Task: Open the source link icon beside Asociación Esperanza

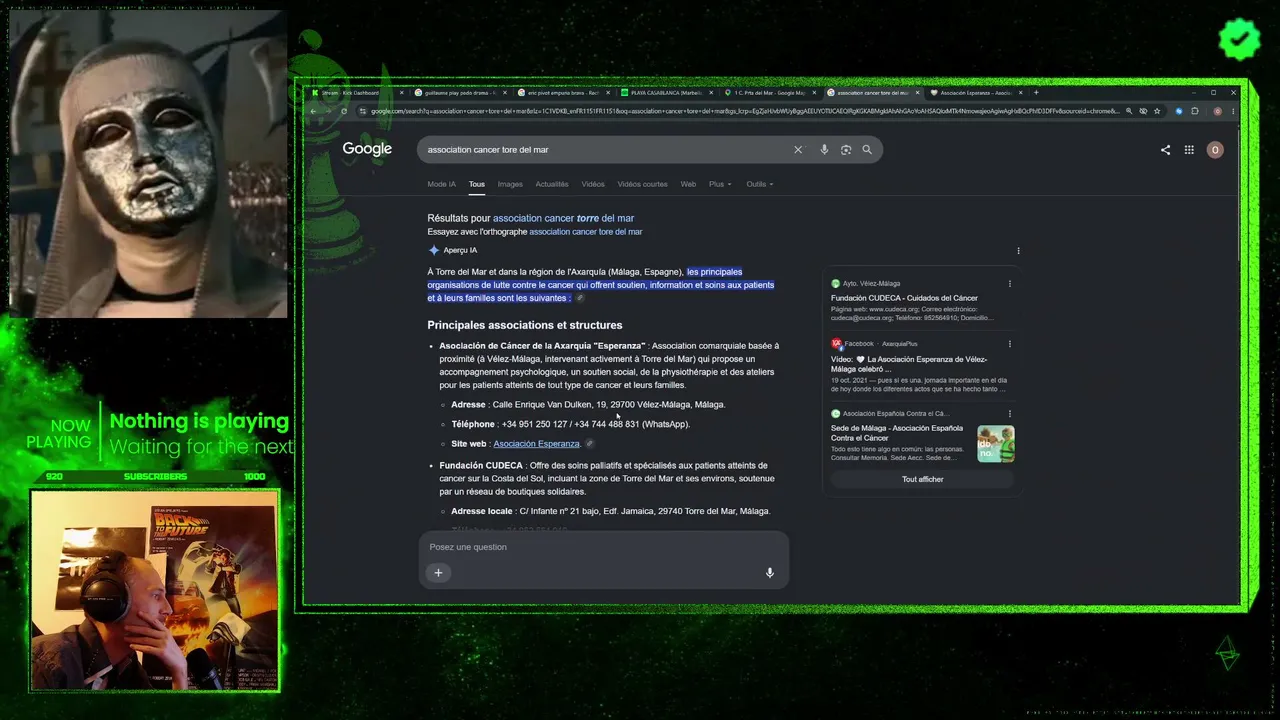Action: tap(589, 444)
